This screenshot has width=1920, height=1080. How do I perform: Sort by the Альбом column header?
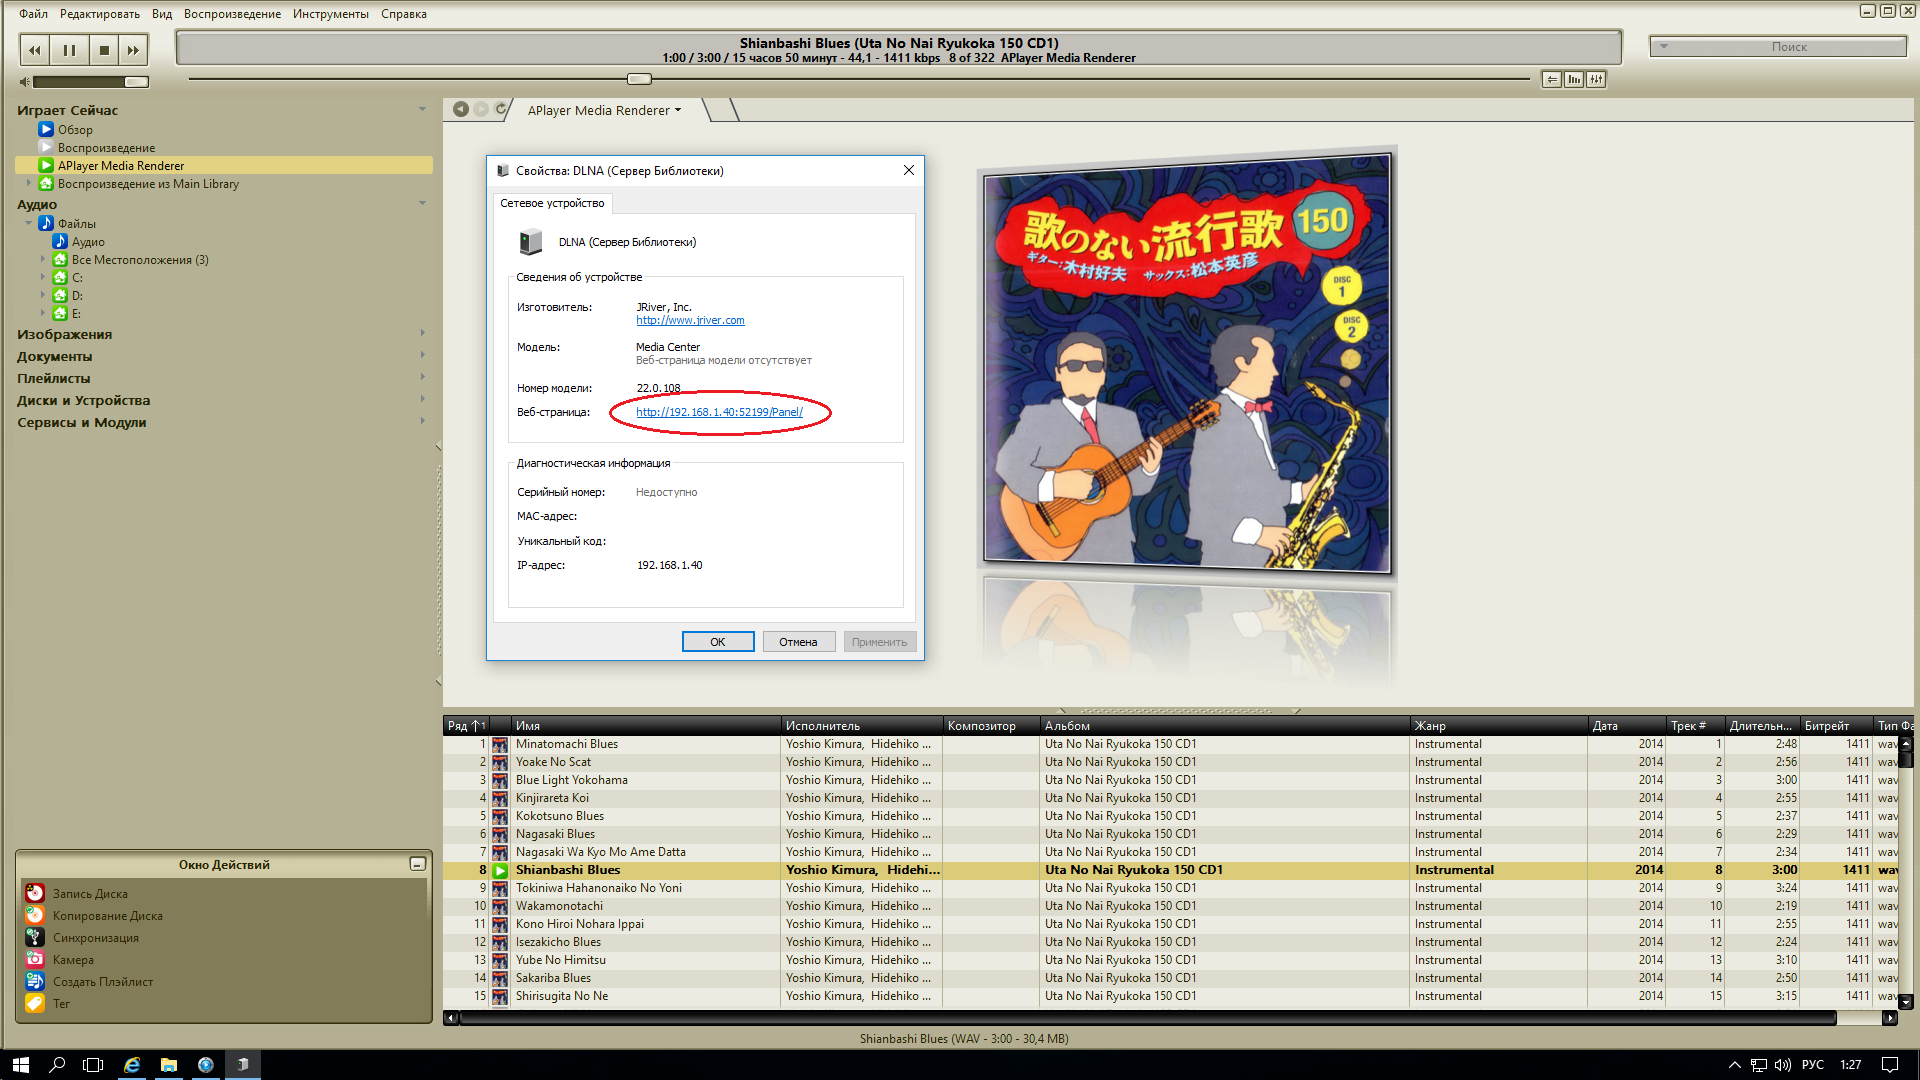(x=1224, y=726)
